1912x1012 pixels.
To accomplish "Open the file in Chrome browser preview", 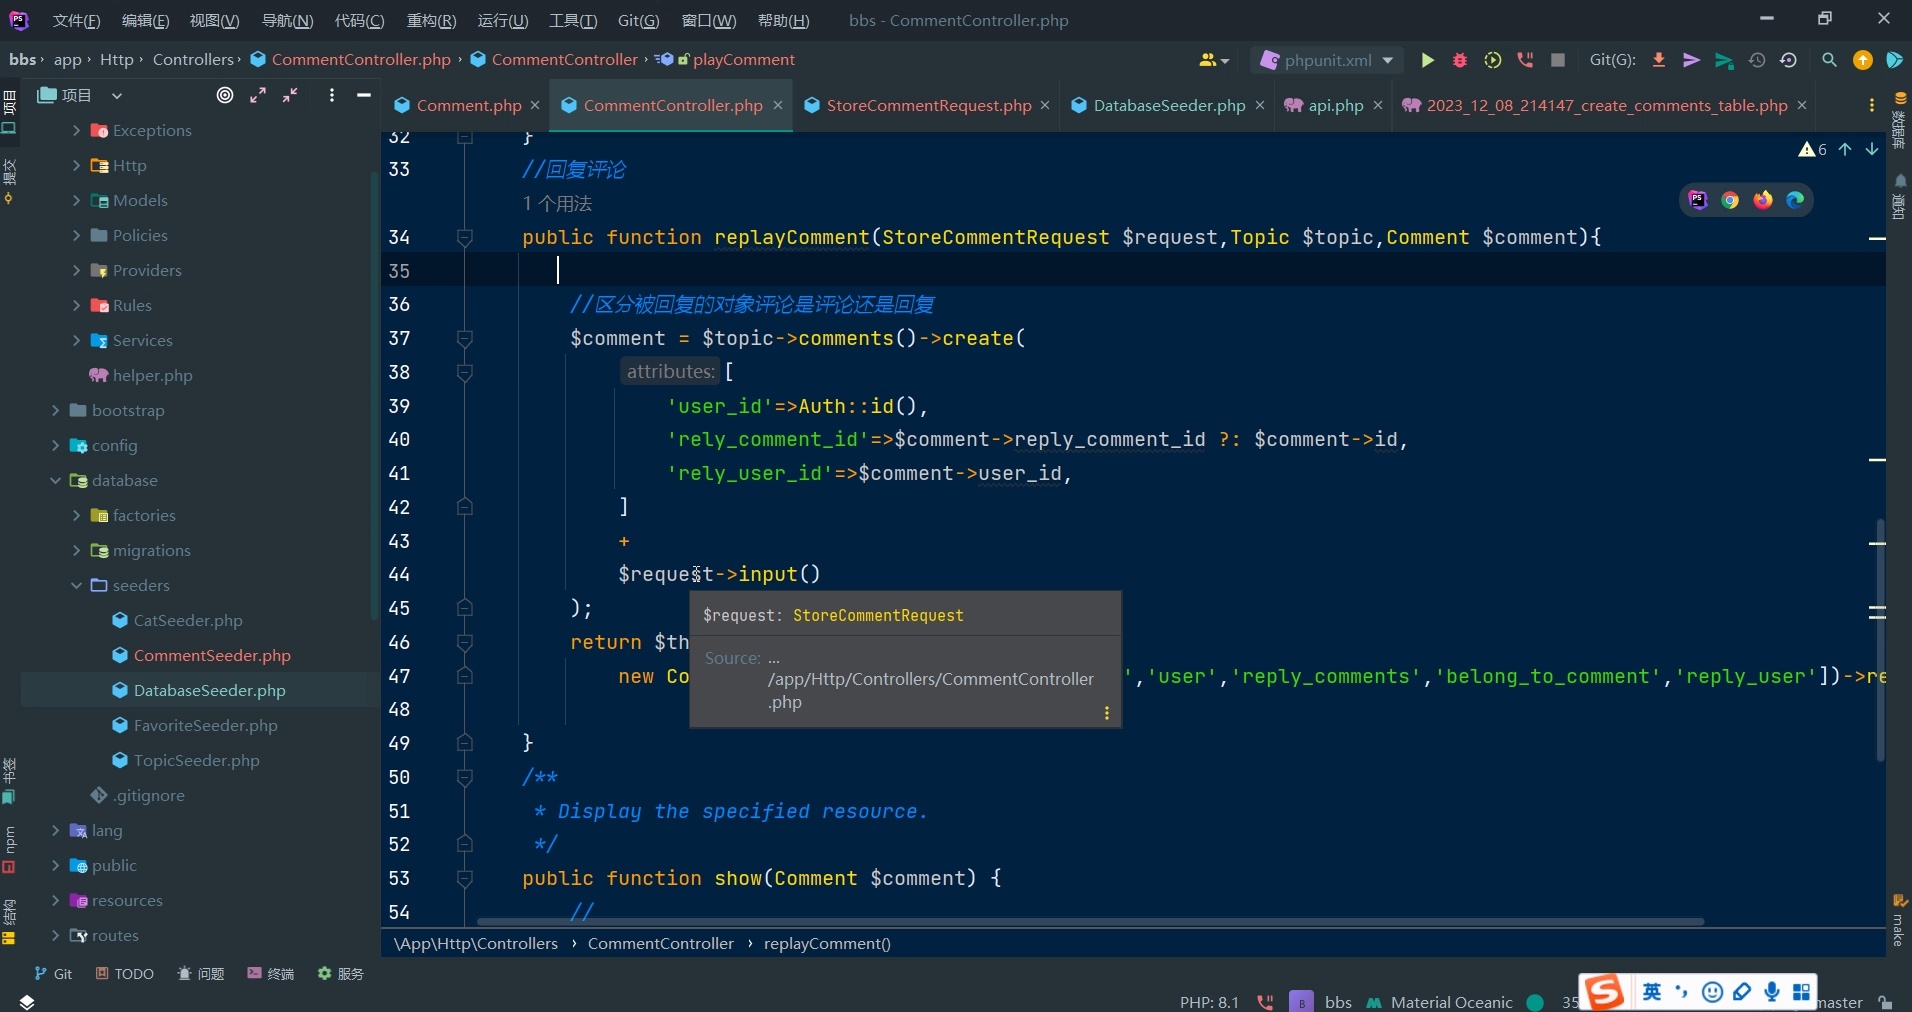I will point(1731,200).
